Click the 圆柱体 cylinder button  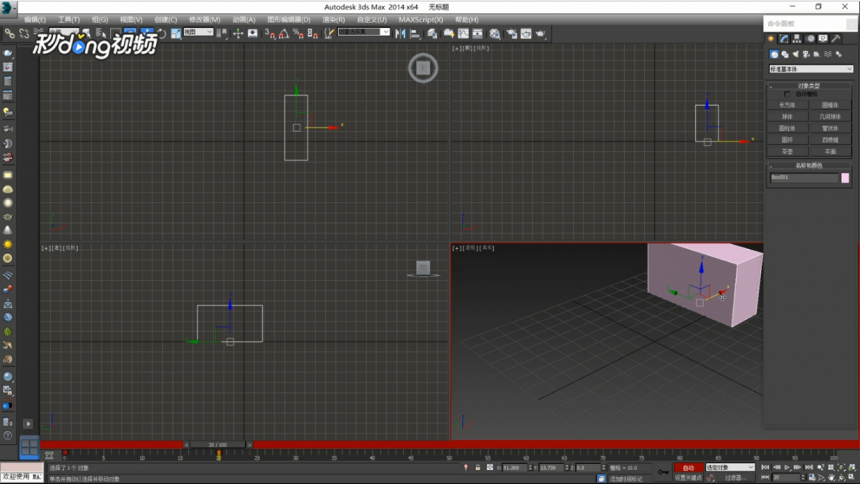(787, 128)
